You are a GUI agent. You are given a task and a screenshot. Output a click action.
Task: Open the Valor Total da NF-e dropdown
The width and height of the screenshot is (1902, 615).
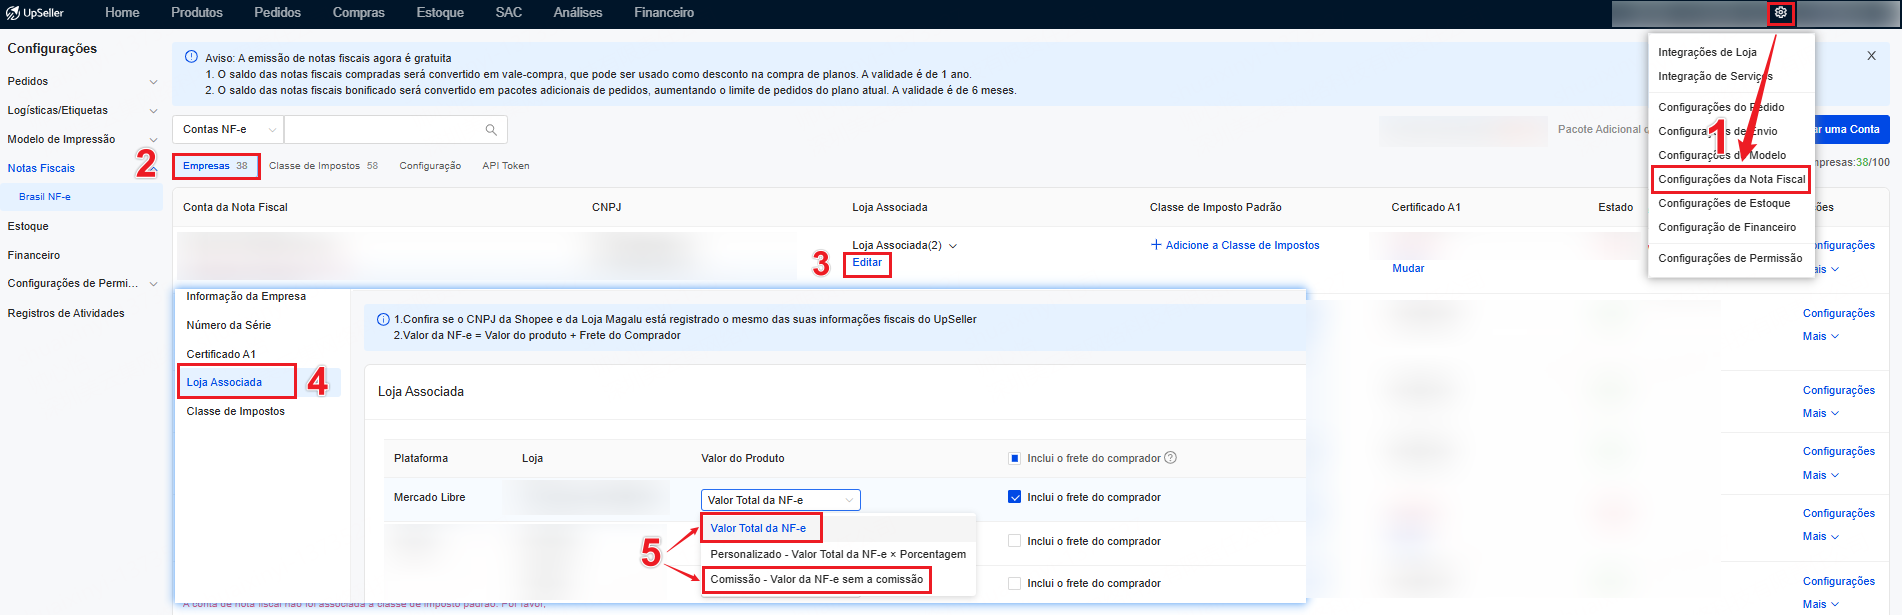(780, 500)
